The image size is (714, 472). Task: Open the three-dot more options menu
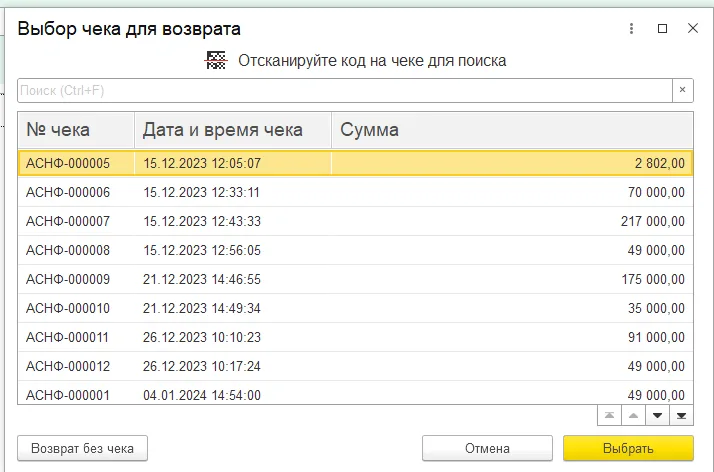[631, 29]
